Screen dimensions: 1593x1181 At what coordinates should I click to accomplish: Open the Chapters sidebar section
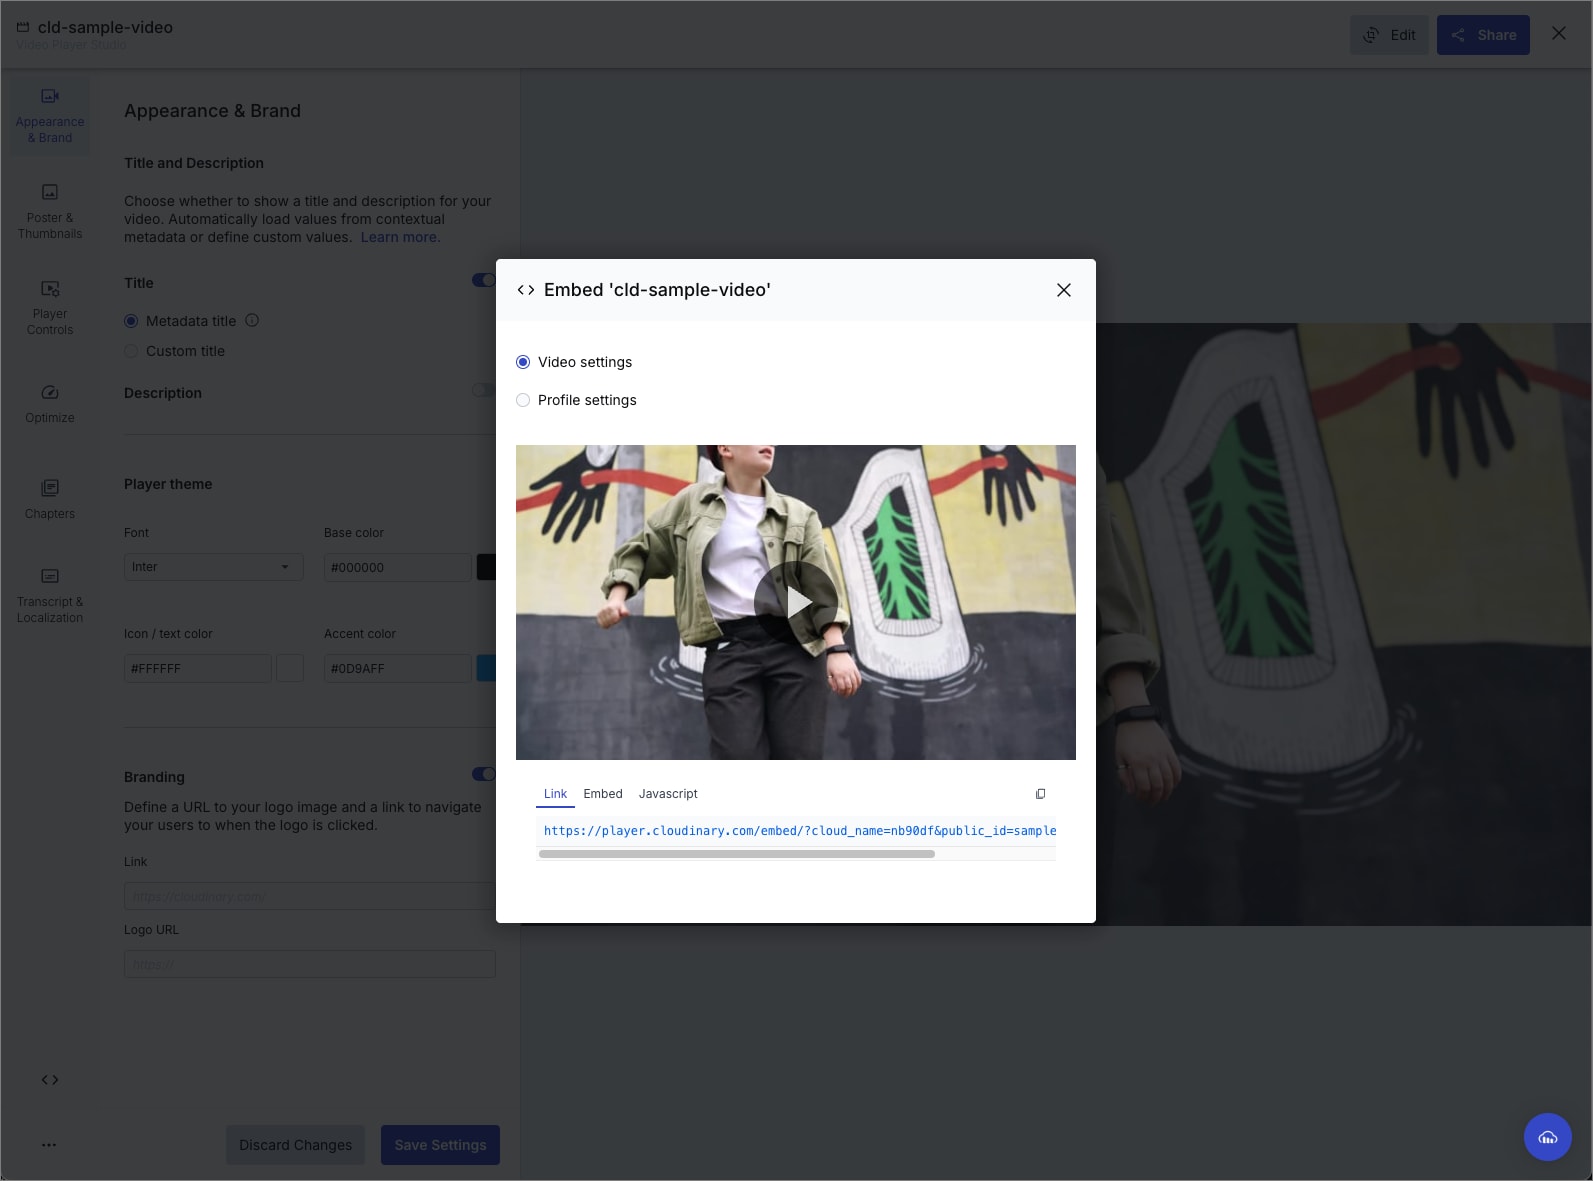point(50,499)
